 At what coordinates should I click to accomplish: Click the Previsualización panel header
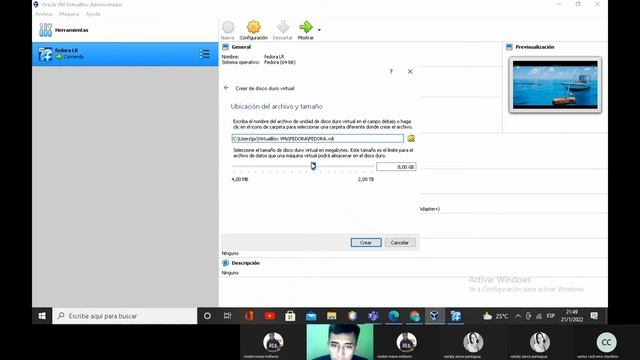535,47
